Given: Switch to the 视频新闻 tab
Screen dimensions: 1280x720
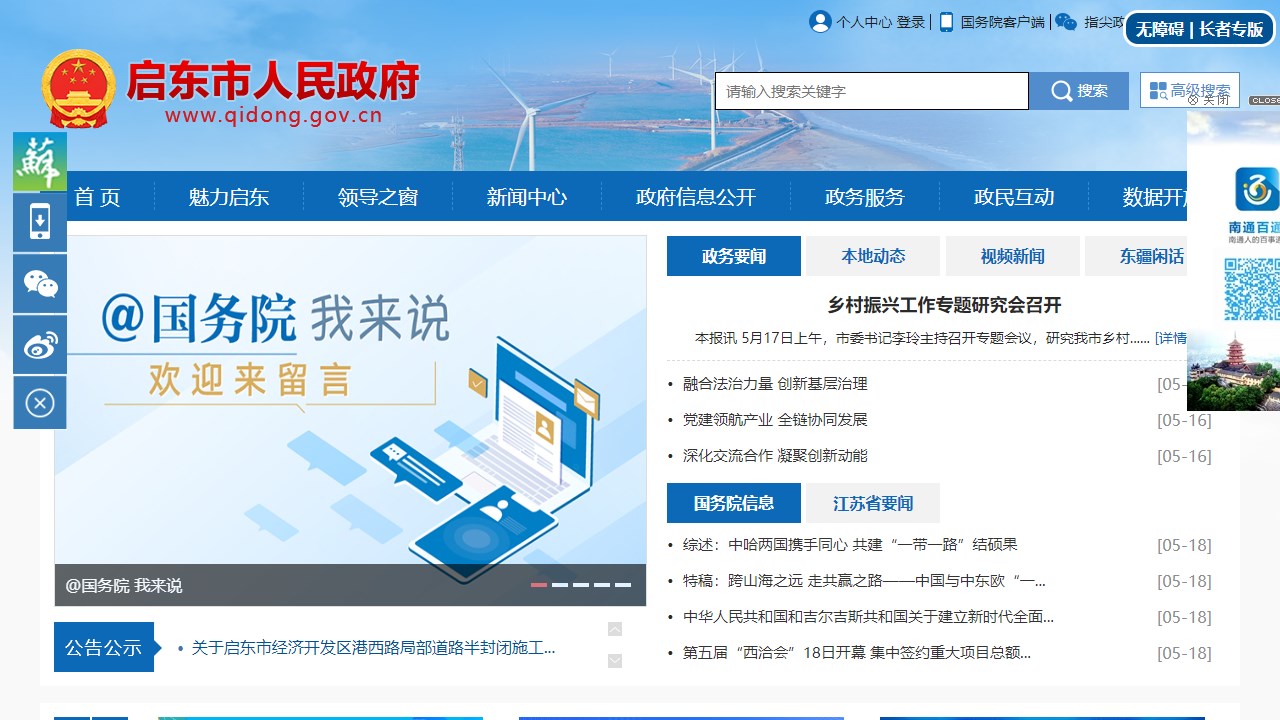Looking at the screenshot, I should click(1013, 256).
